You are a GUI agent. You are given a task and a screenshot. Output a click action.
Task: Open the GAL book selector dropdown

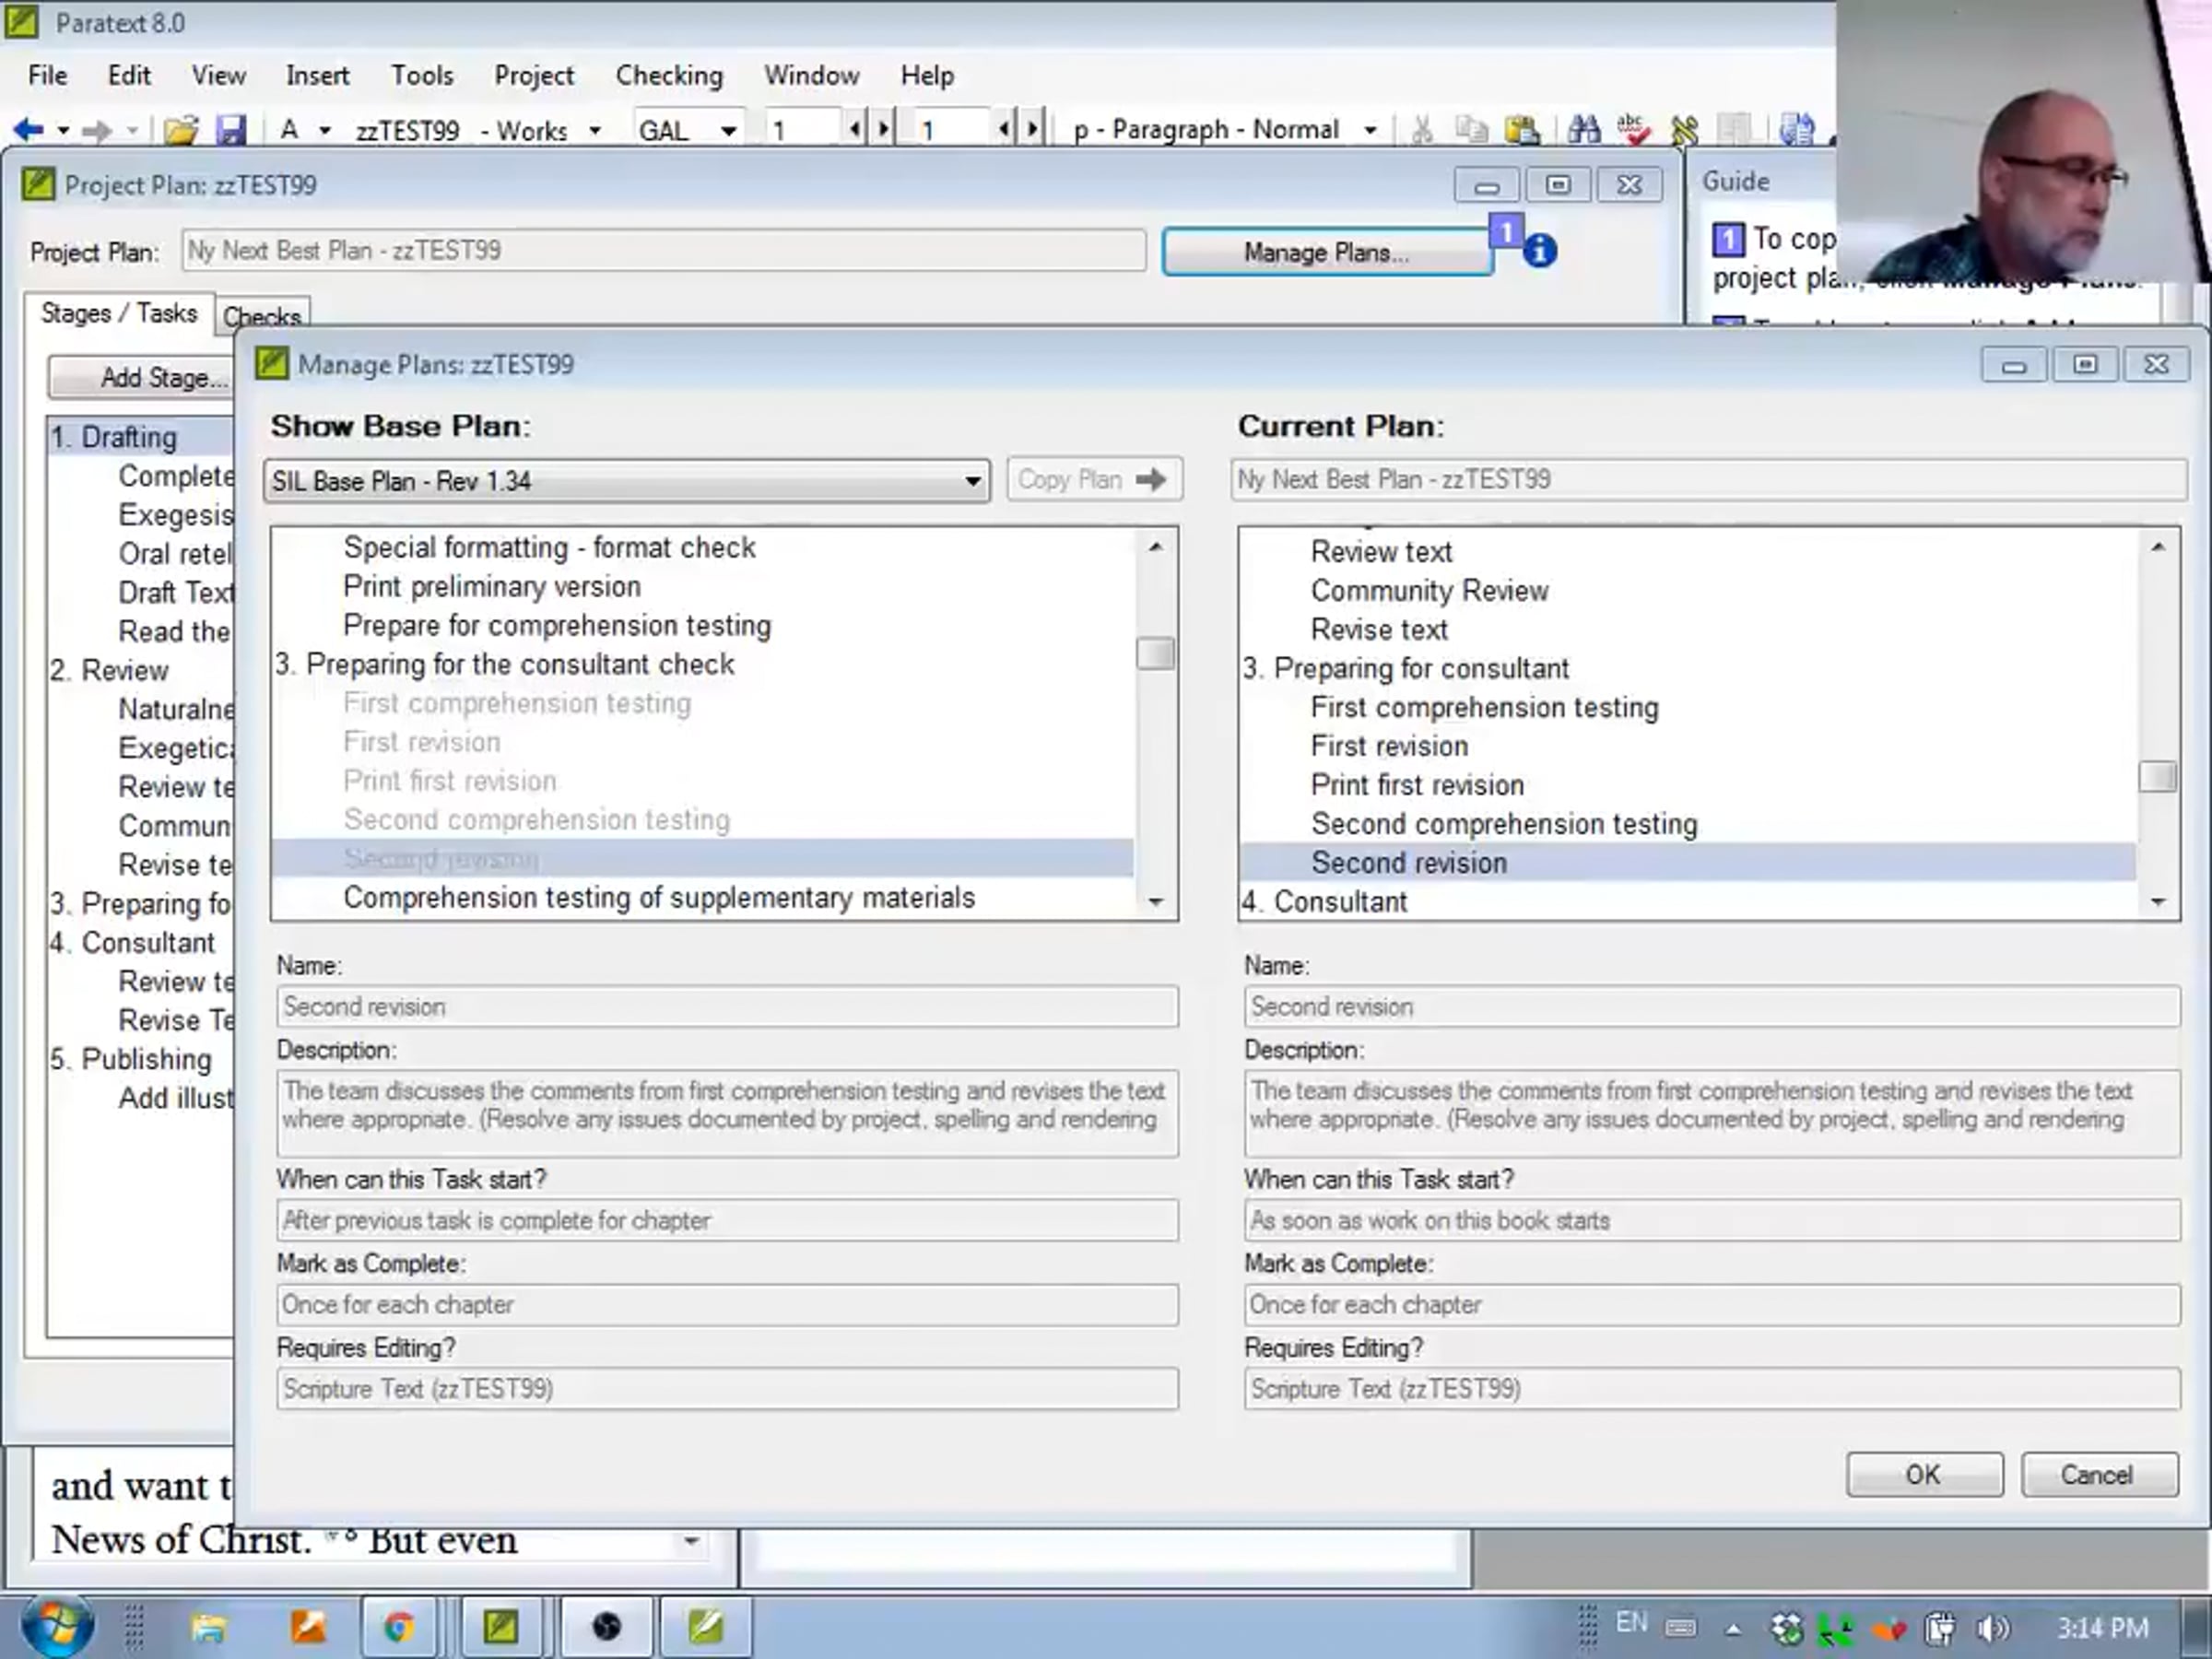[x=728, y=131]
